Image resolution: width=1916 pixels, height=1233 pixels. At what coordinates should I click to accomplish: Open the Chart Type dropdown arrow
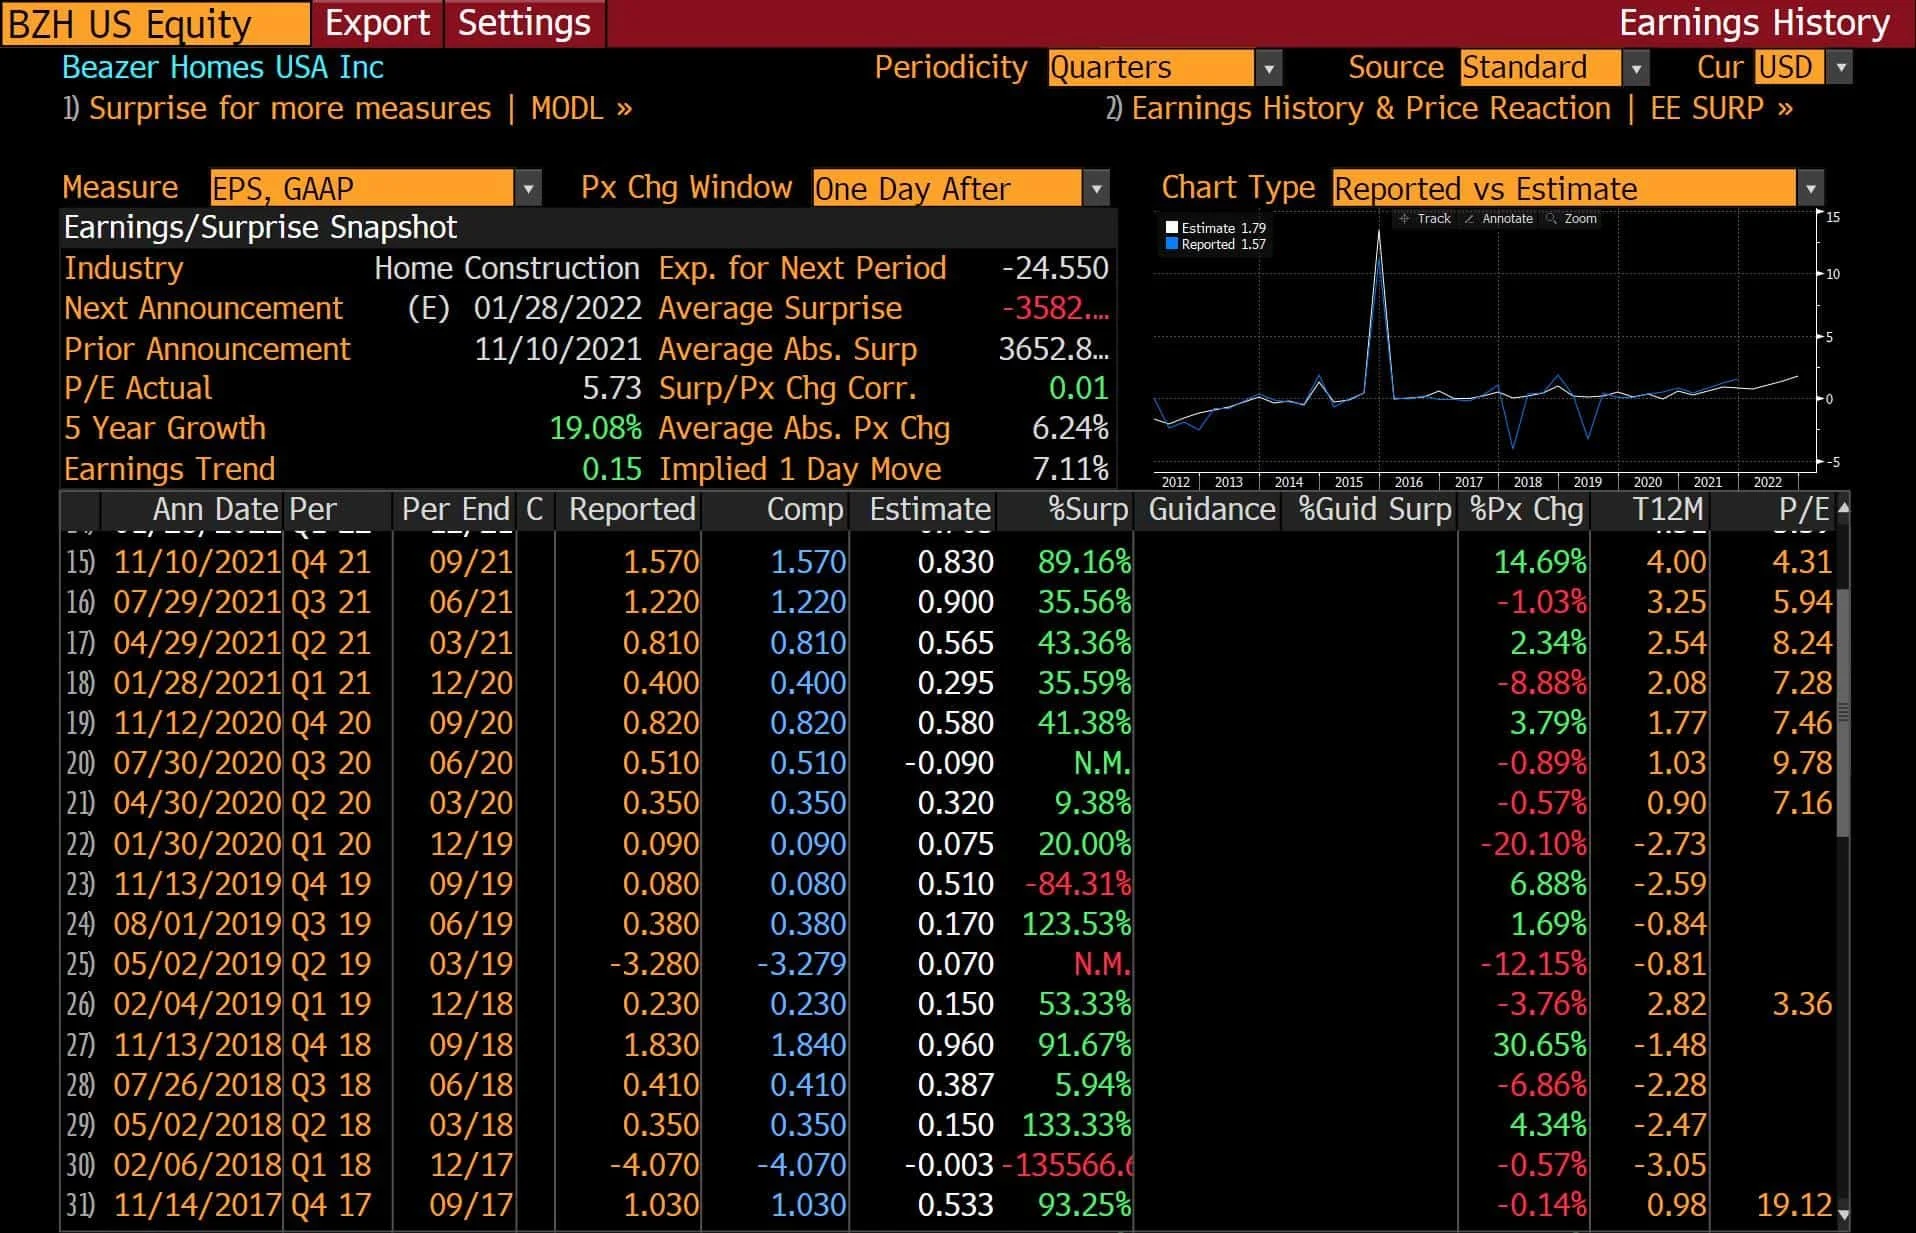coord(1810,188)
